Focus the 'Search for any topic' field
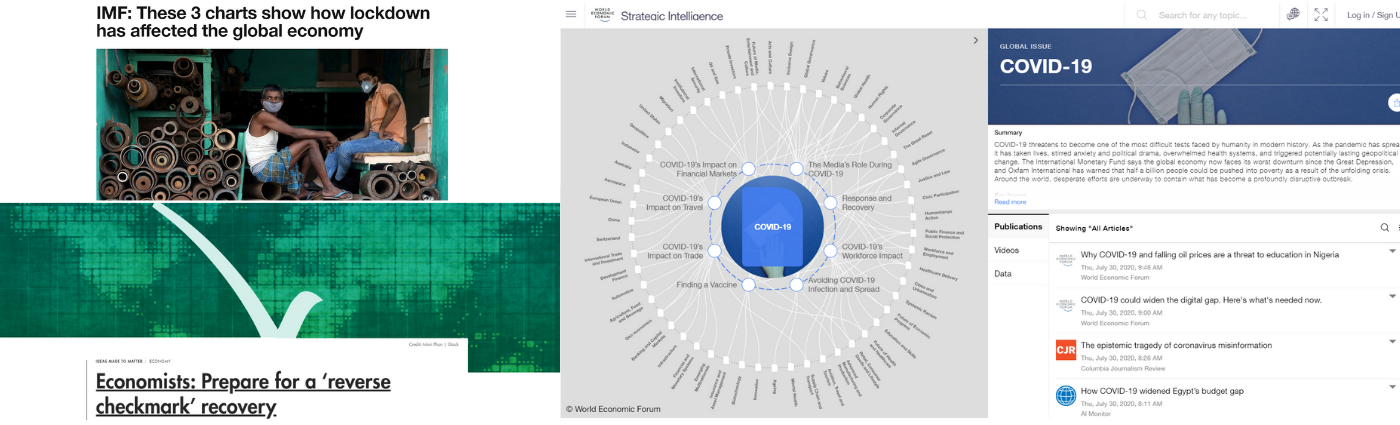The width and height of the screenshot is (1400, 425). (x=1203, y=15)
